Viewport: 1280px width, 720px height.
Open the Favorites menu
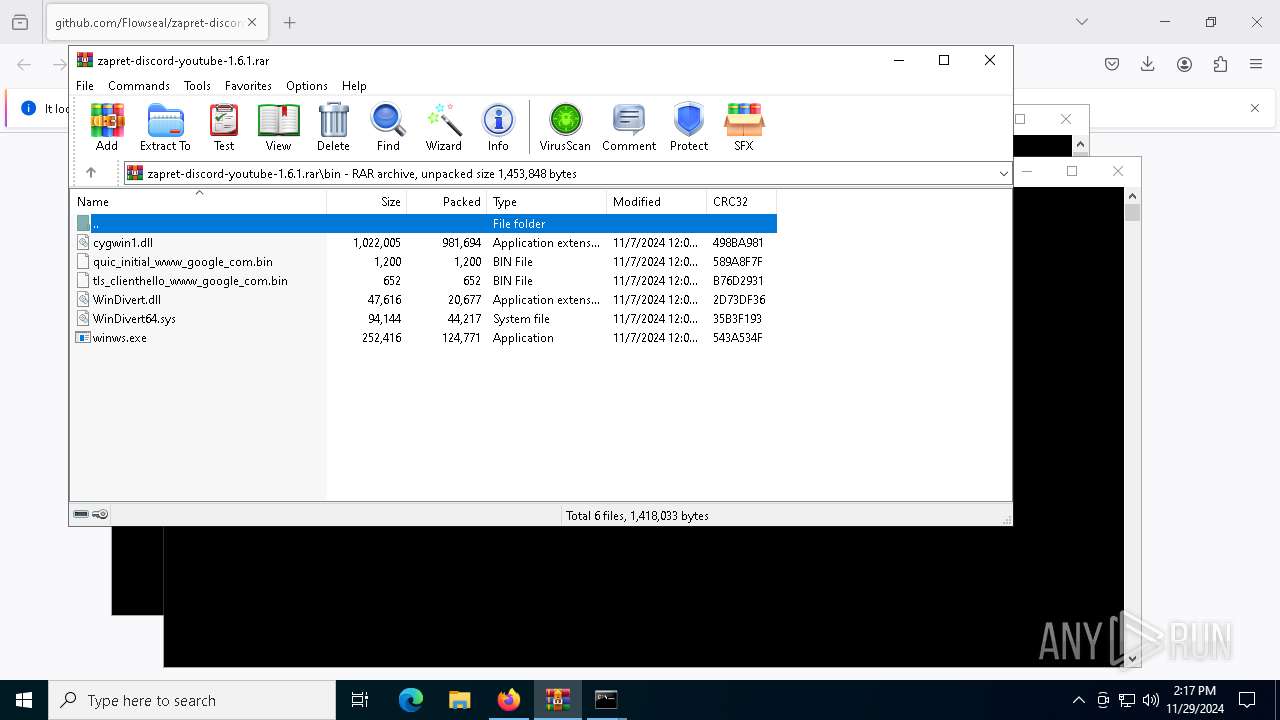pos(248,86)
